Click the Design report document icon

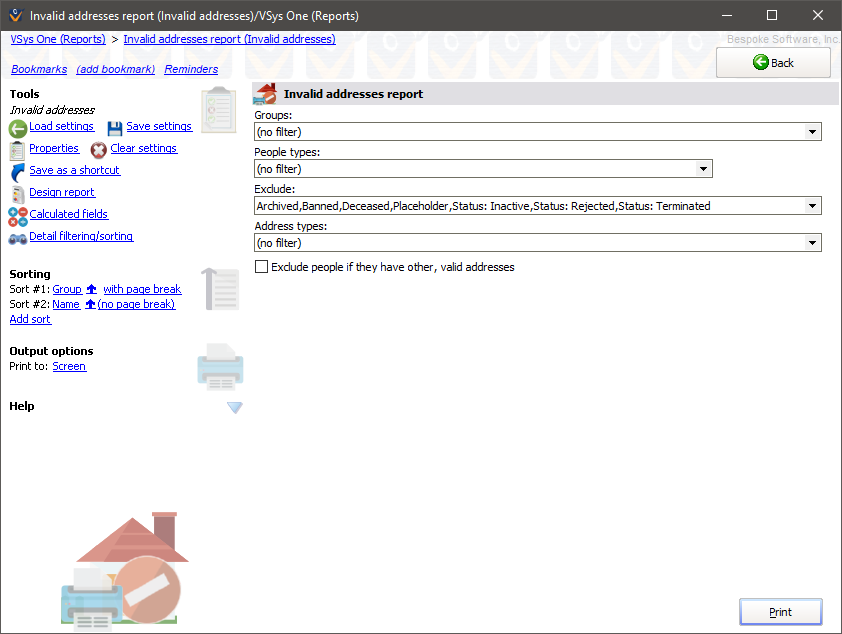pos(16,192)
